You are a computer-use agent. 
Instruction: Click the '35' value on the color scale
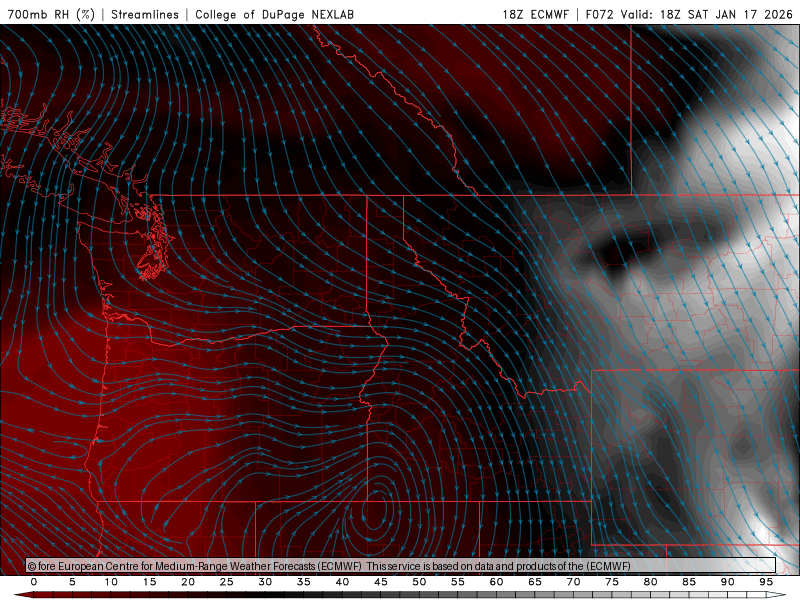point(304,582)
